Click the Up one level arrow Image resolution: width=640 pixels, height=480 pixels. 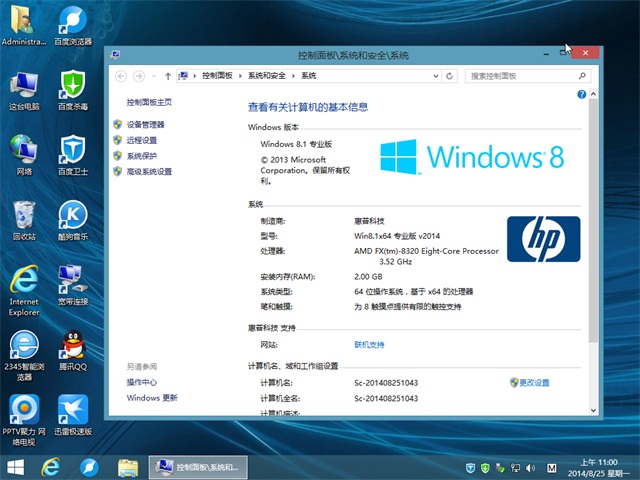166,75
